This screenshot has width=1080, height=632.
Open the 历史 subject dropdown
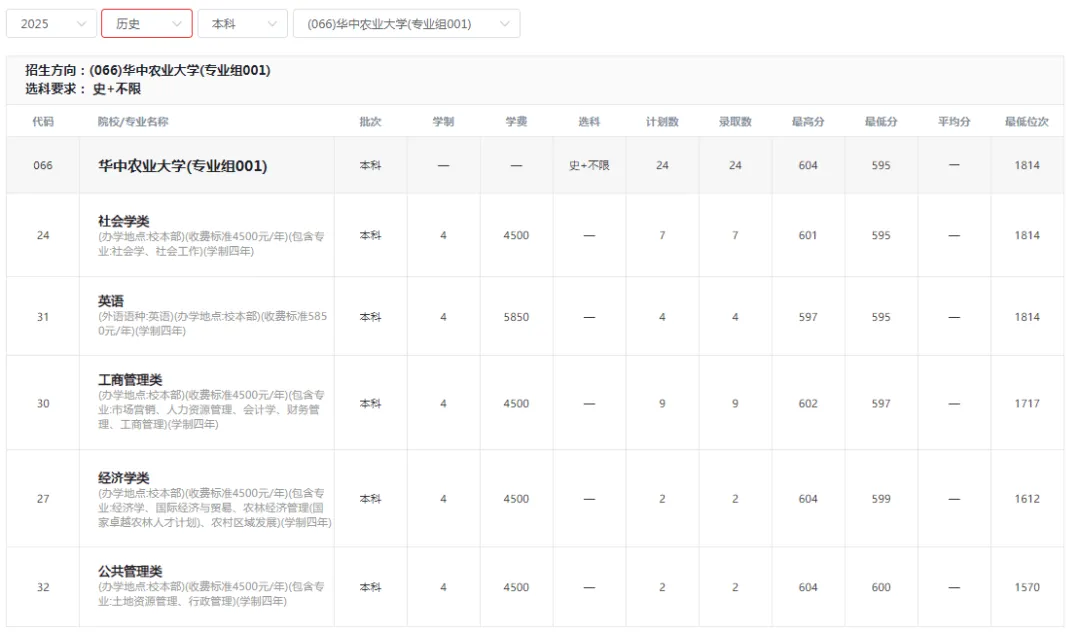(147, 24)
